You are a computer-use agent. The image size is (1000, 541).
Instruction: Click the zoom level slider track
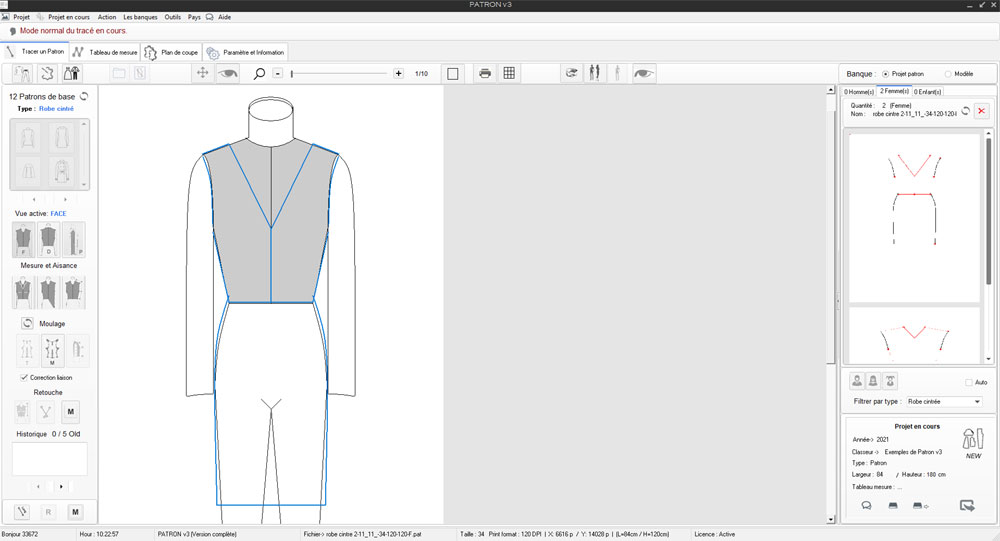(340, 73)
